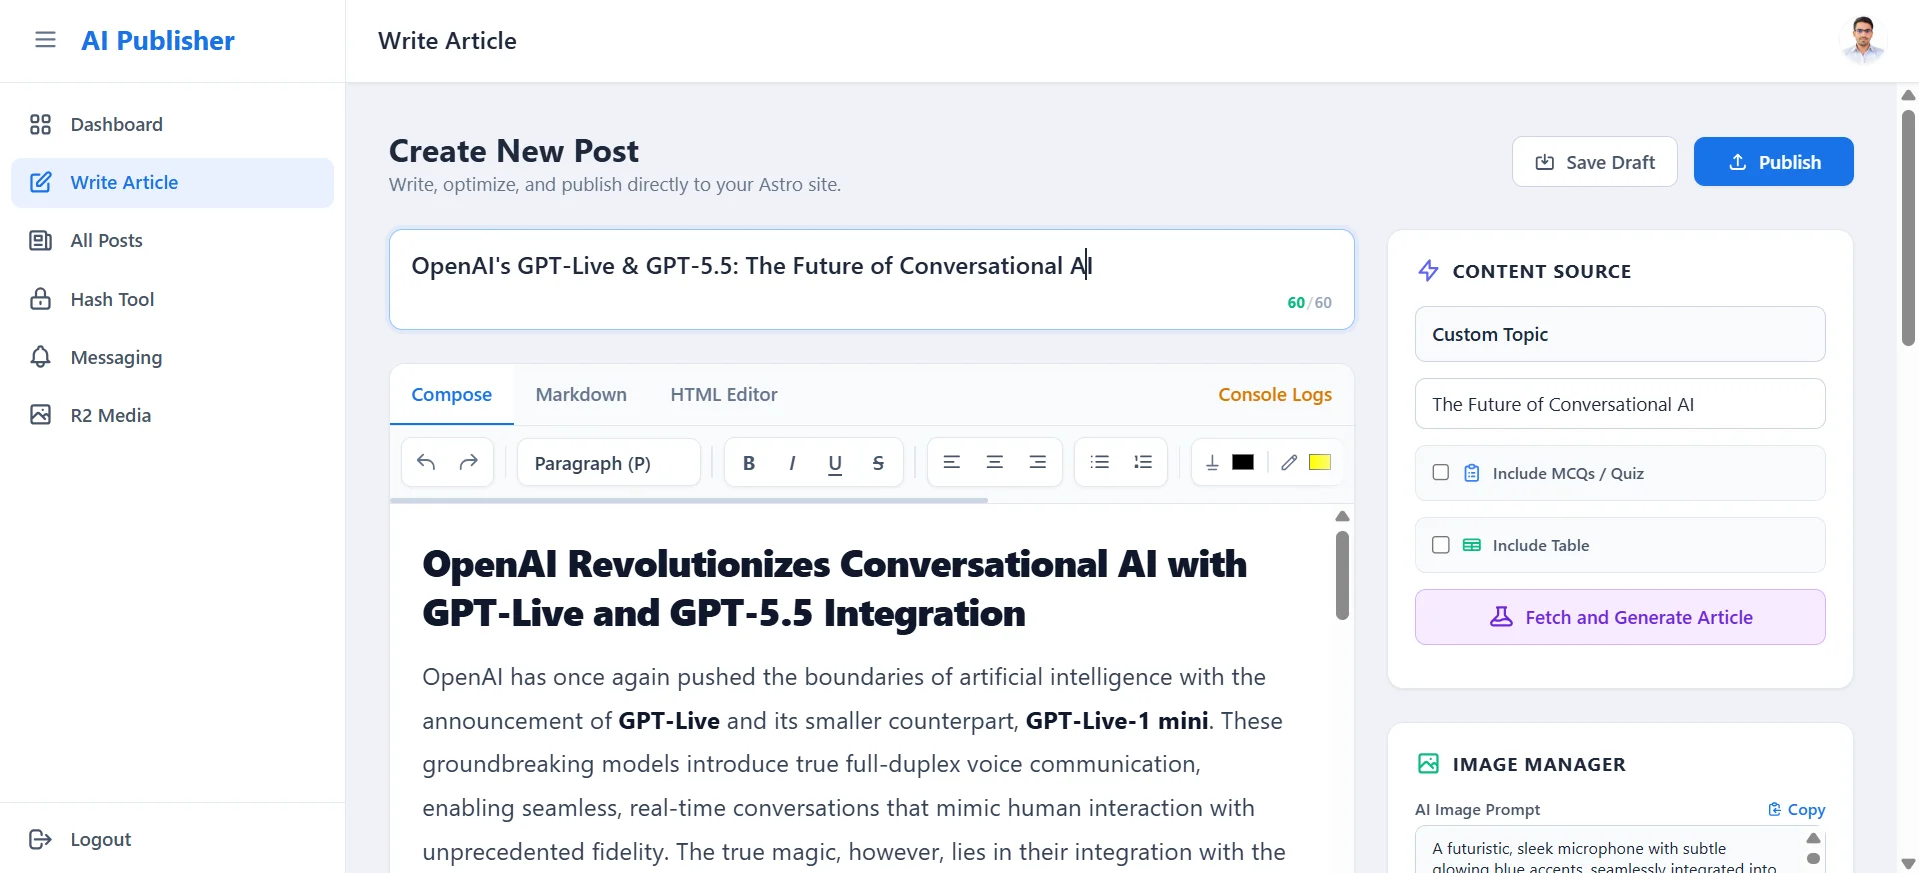
Task: Click the text color icon
Action: [x=1212, y=462]
